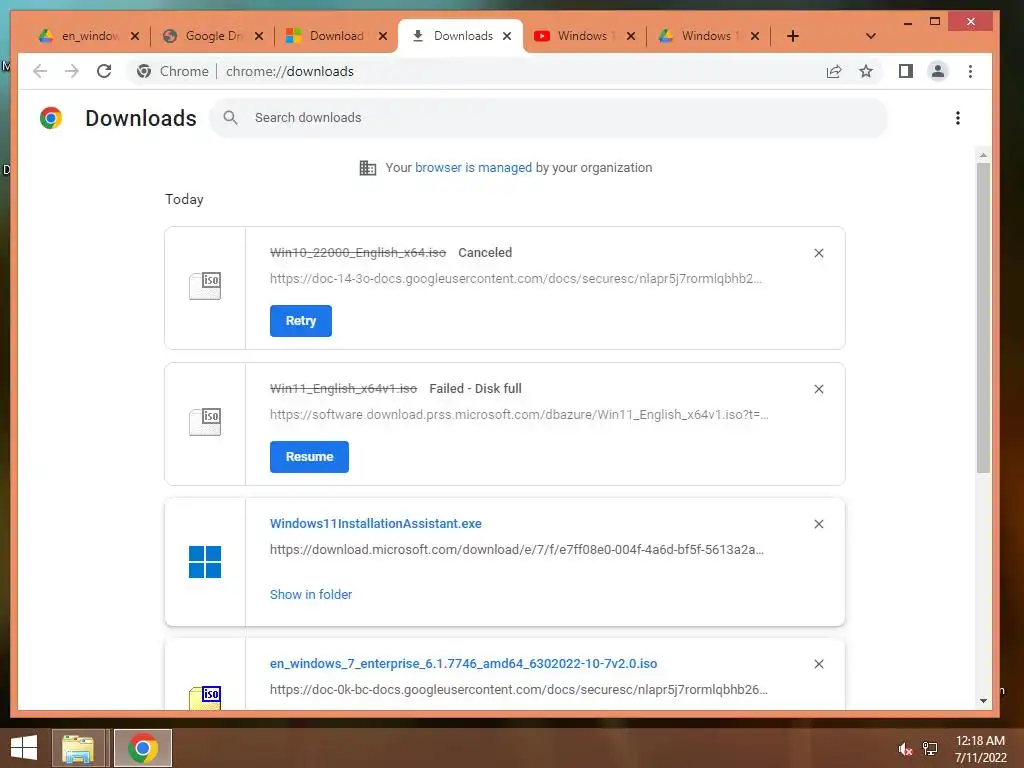Image resolution: width=1024 pixels, height=768 pixels.
Task: Click the network tray icon
Action: click(930, 749)
